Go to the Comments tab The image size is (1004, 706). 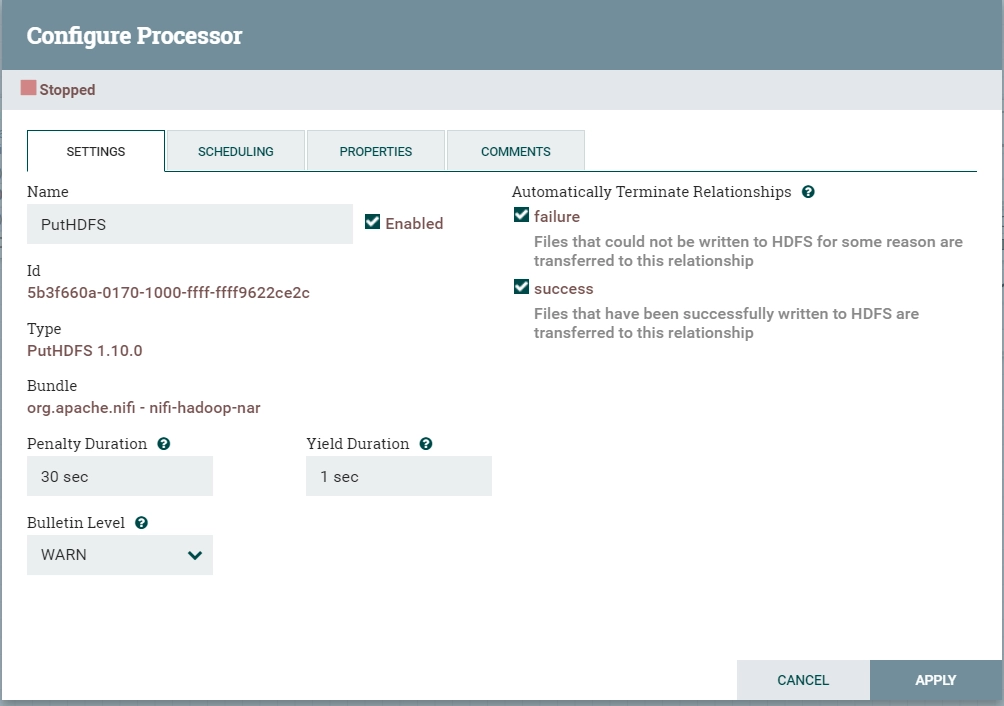pos(515,151)
